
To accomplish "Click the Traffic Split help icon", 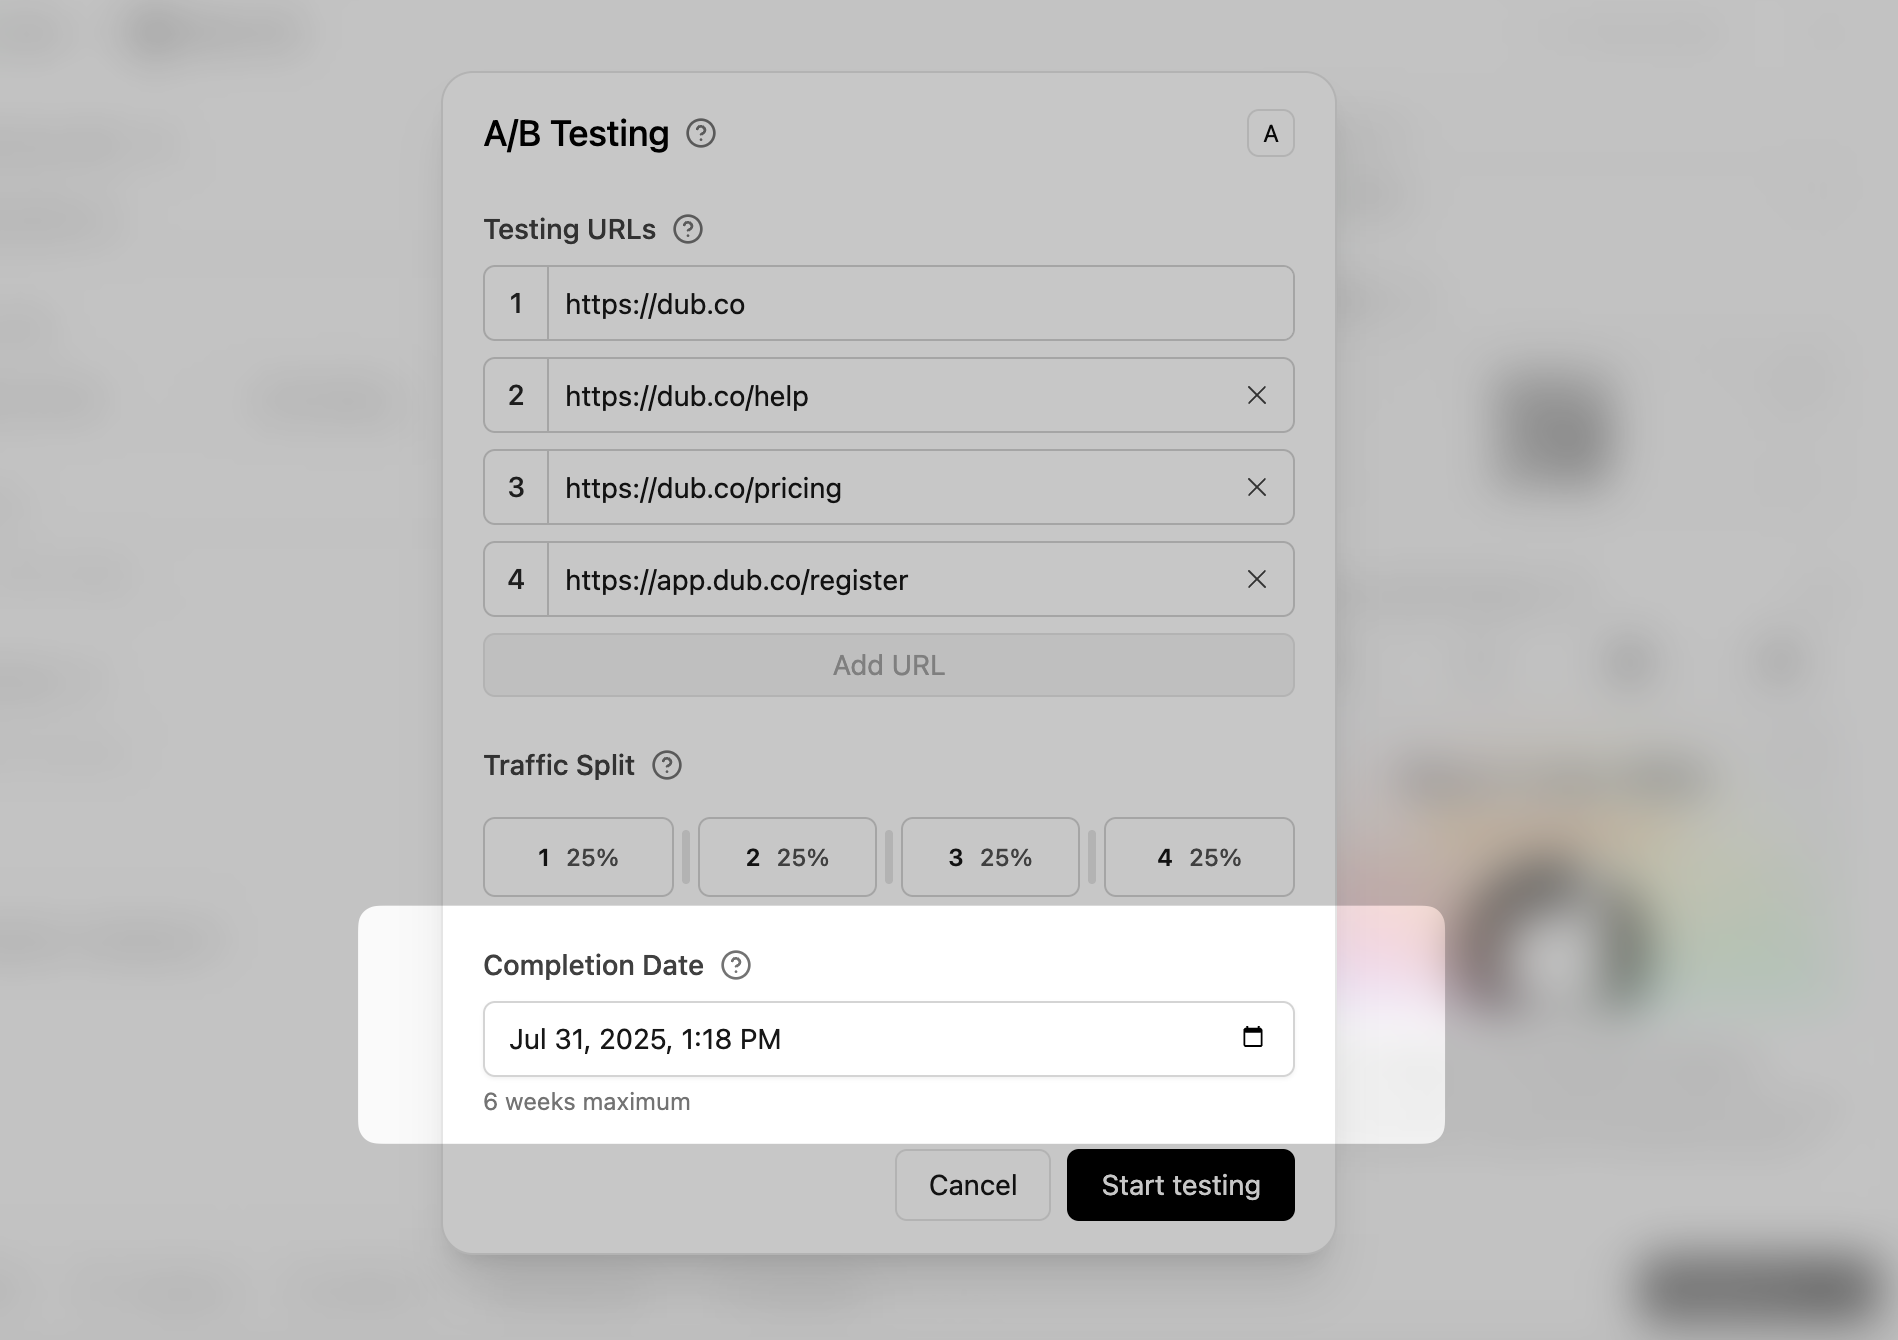I will click(667, 765).
